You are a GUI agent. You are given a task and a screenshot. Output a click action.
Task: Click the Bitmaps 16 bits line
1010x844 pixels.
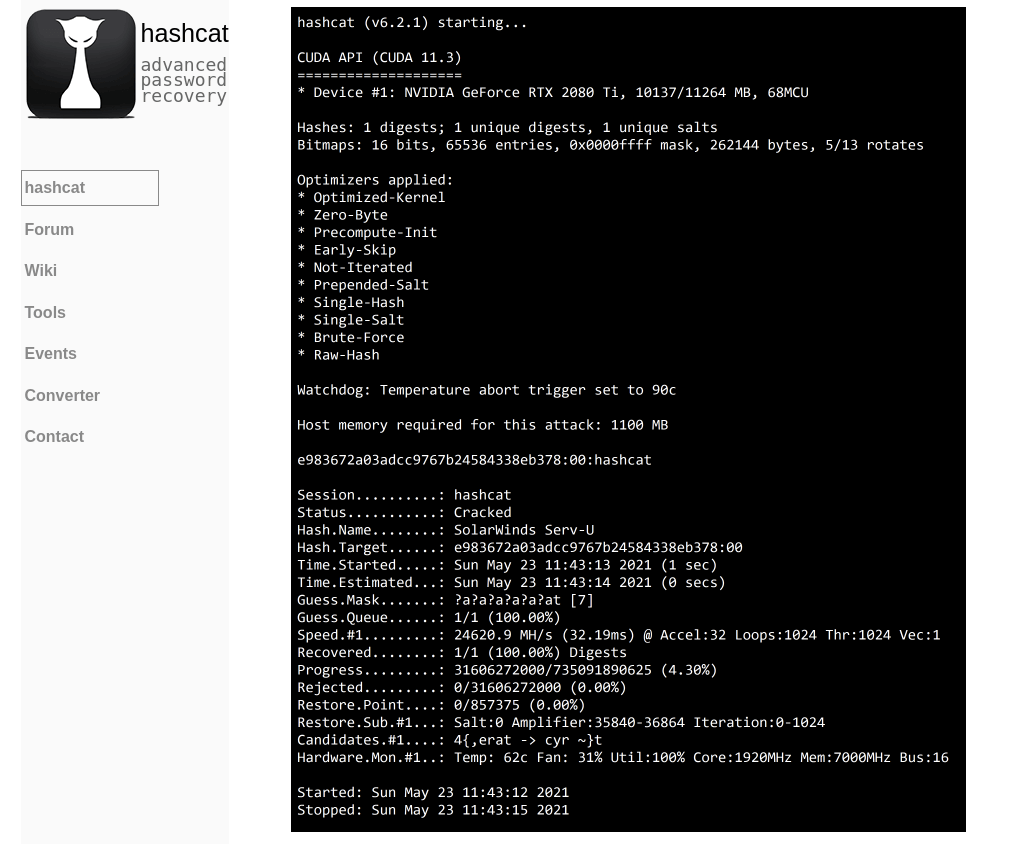(x=610, y=145)
